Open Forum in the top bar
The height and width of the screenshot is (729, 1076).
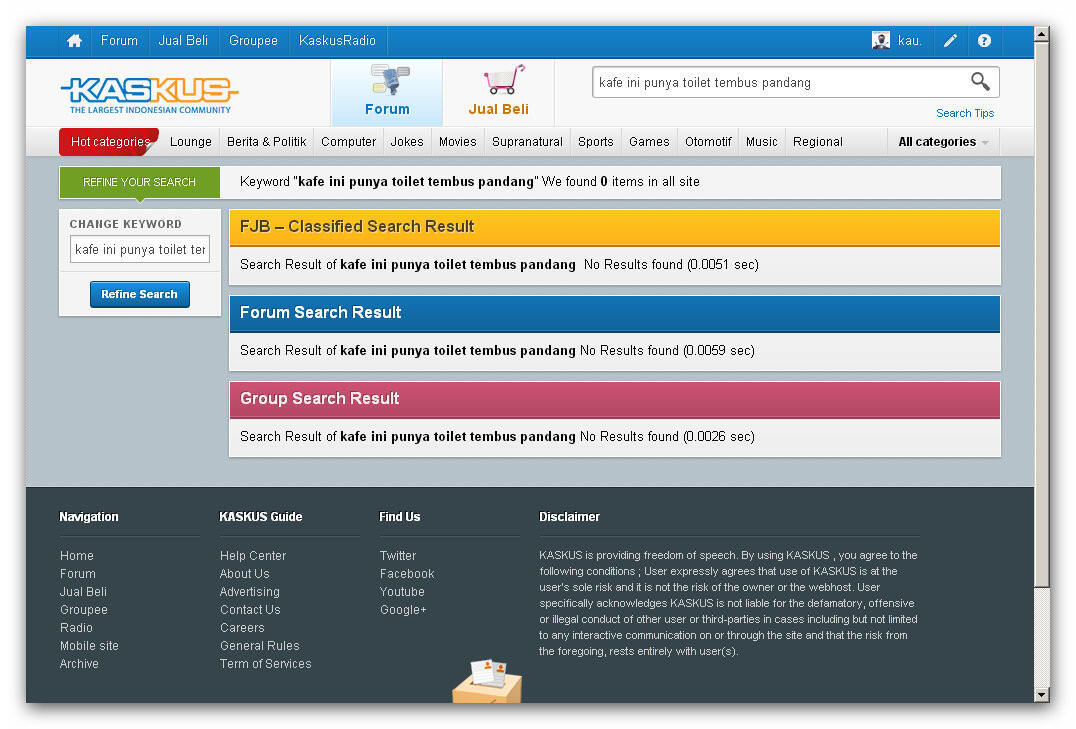pos(119,40)
